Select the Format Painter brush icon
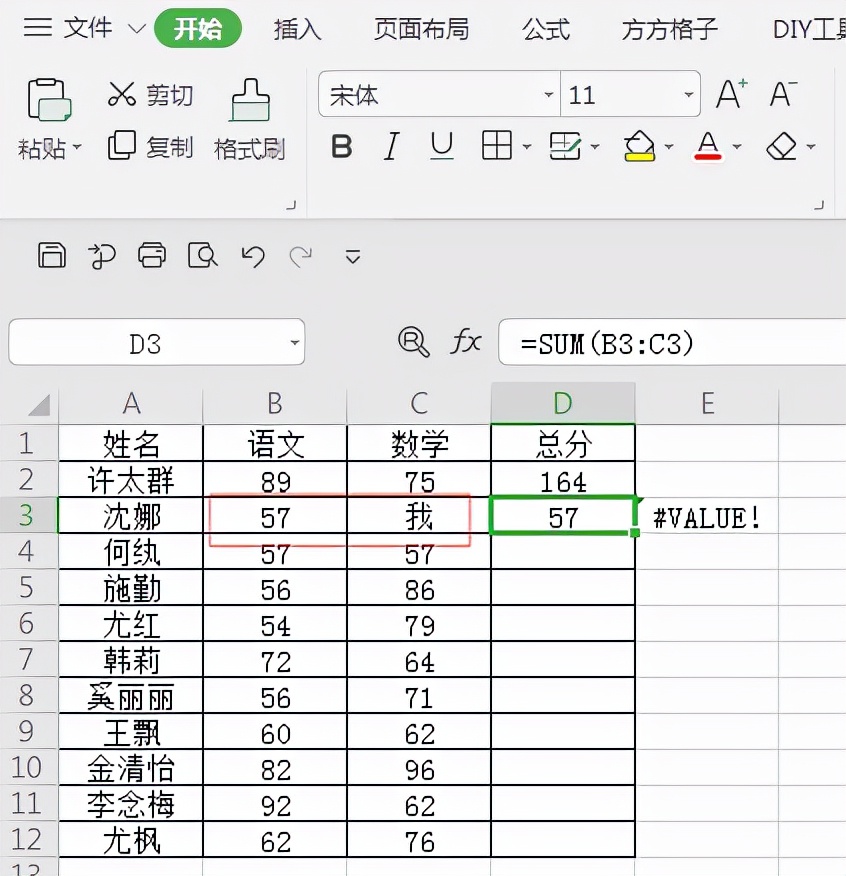846x876 pixels. coord(250,100)
